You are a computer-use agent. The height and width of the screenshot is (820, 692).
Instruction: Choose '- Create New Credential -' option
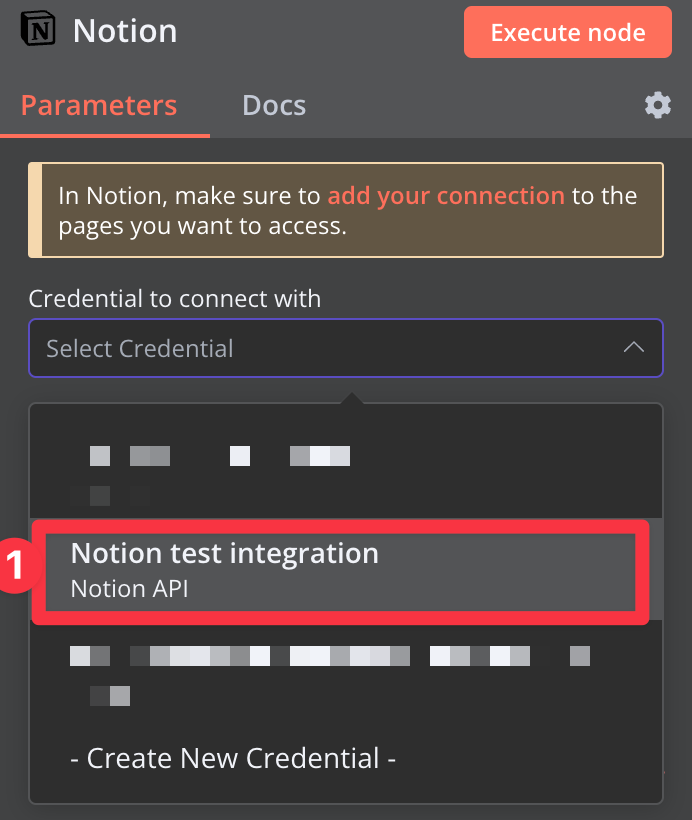point(233,758)
